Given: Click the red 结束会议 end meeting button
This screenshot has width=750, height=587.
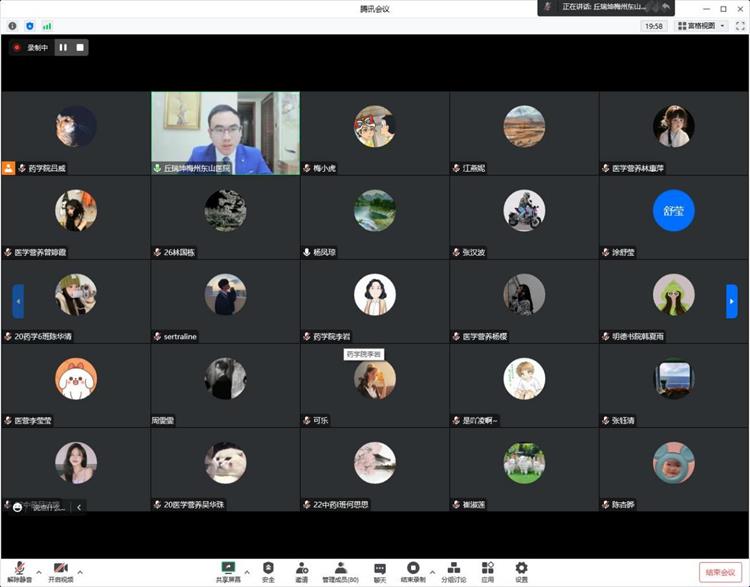Looking at the screenshot, I should click(720, 572).
